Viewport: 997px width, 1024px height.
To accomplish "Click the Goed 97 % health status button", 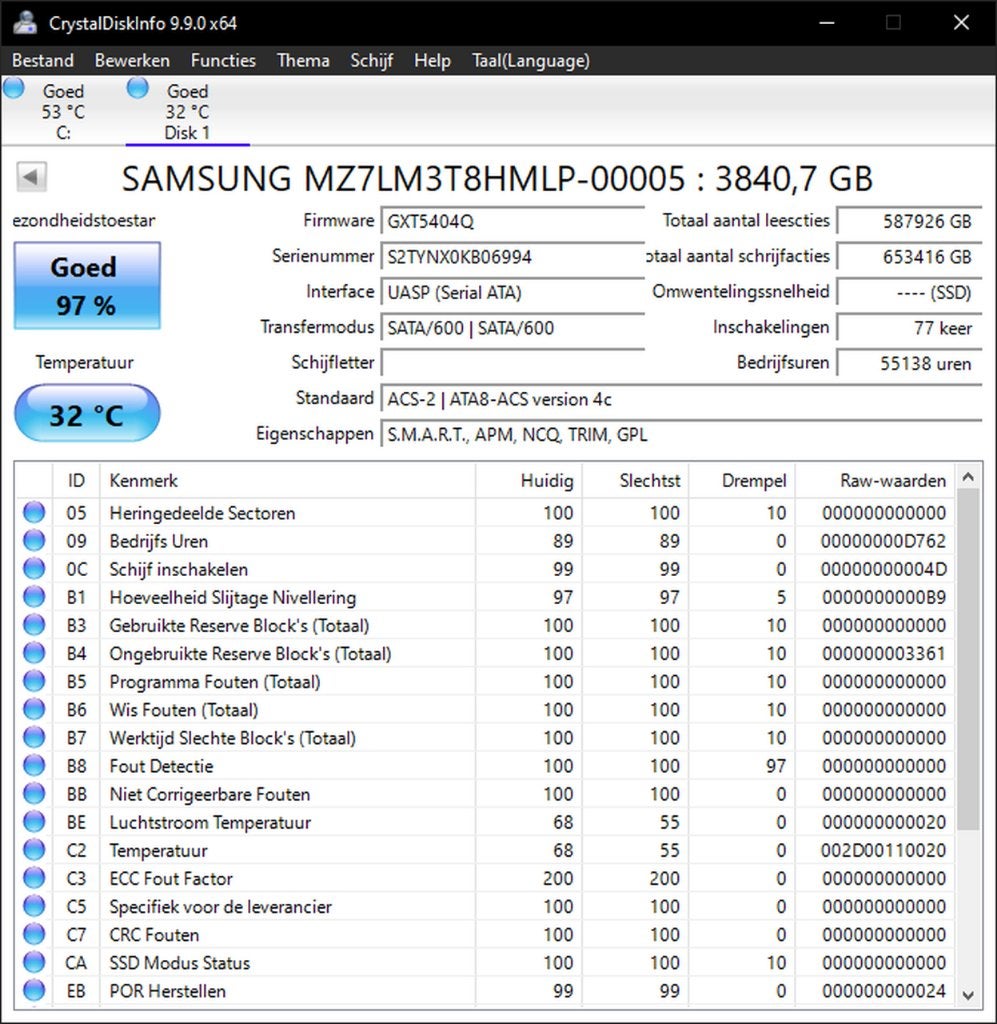I will point(87,285).
